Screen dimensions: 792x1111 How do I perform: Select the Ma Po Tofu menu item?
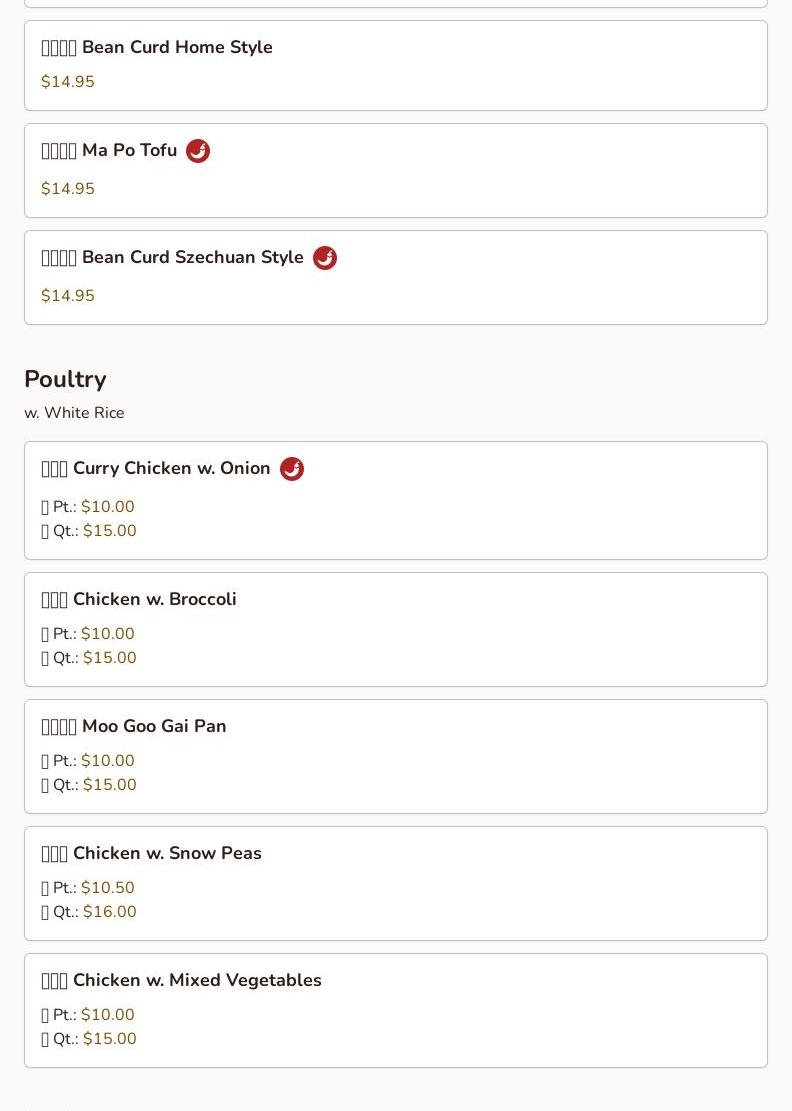129,151
